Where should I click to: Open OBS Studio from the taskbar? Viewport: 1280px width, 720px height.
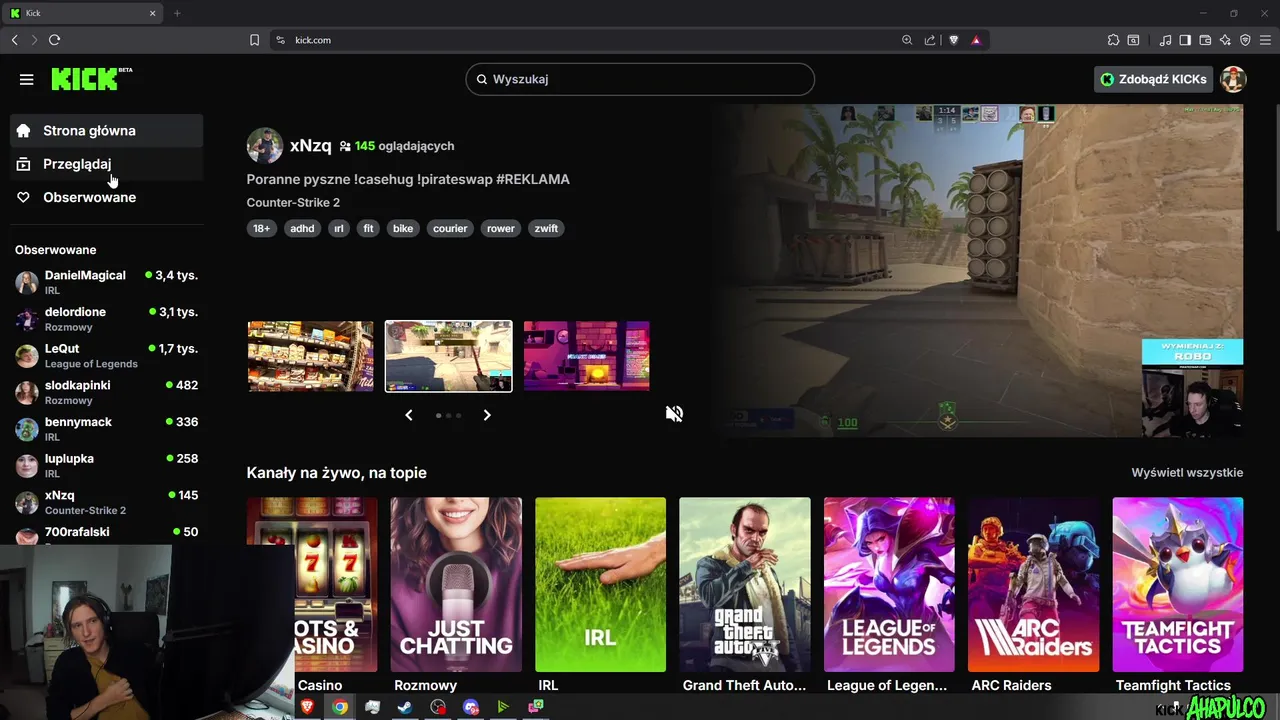(x=438, y=707)
